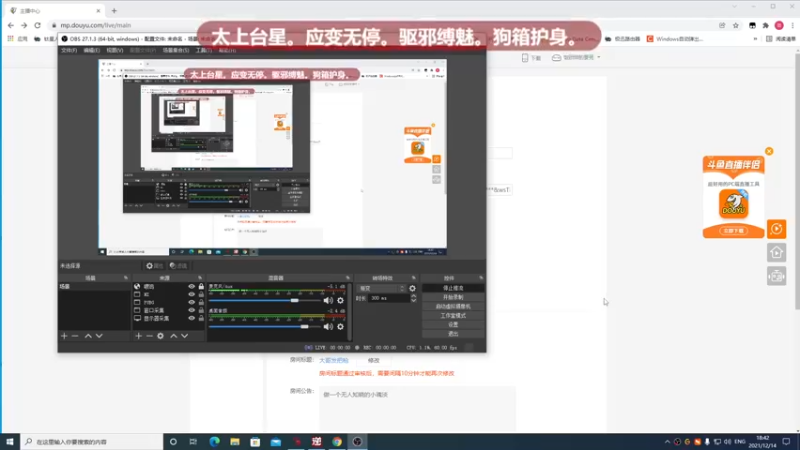Screen dimensions: 800x450
Task: Open the 编辑(E) menu in OBS
Action: (x=92, y=51)
